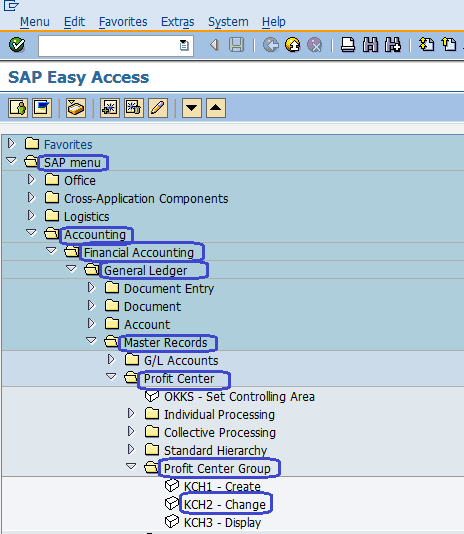The width and height of the screenshot is (464, 534).
Task: Select KCH1 - Create transaction
Action: tap(222, 487)
